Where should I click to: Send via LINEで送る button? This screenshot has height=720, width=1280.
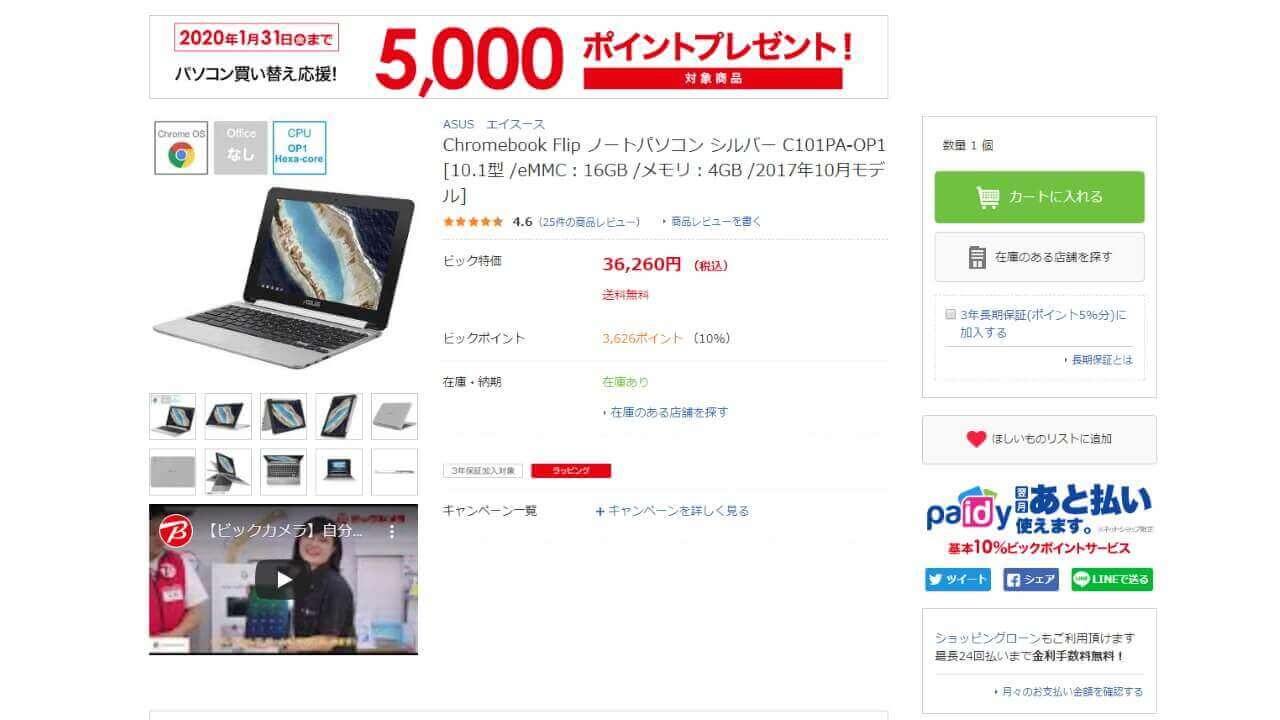[x=1112, y=579]
